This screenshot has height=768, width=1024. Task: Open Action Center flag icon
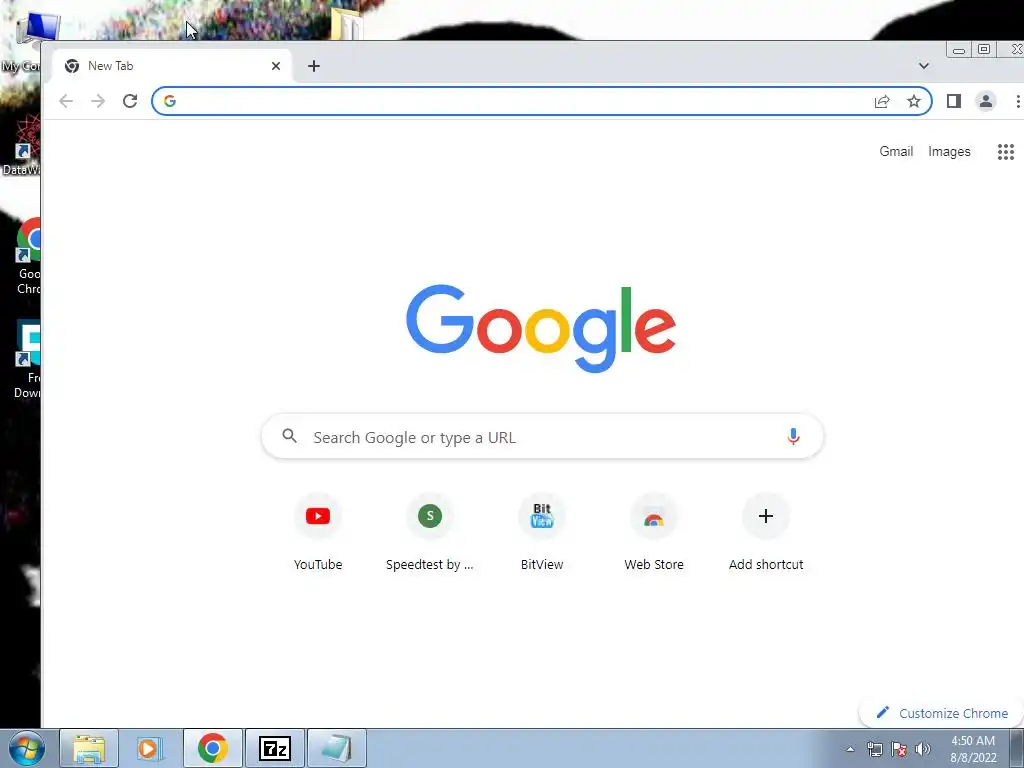(899, 749)
